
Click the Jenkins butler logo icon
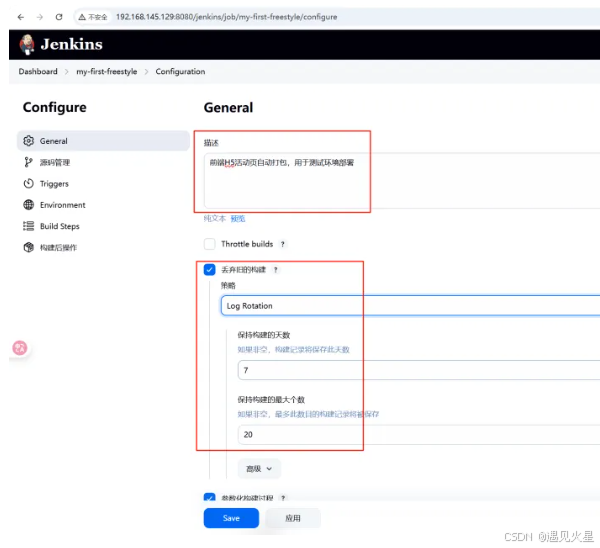[x=27, y=44]
